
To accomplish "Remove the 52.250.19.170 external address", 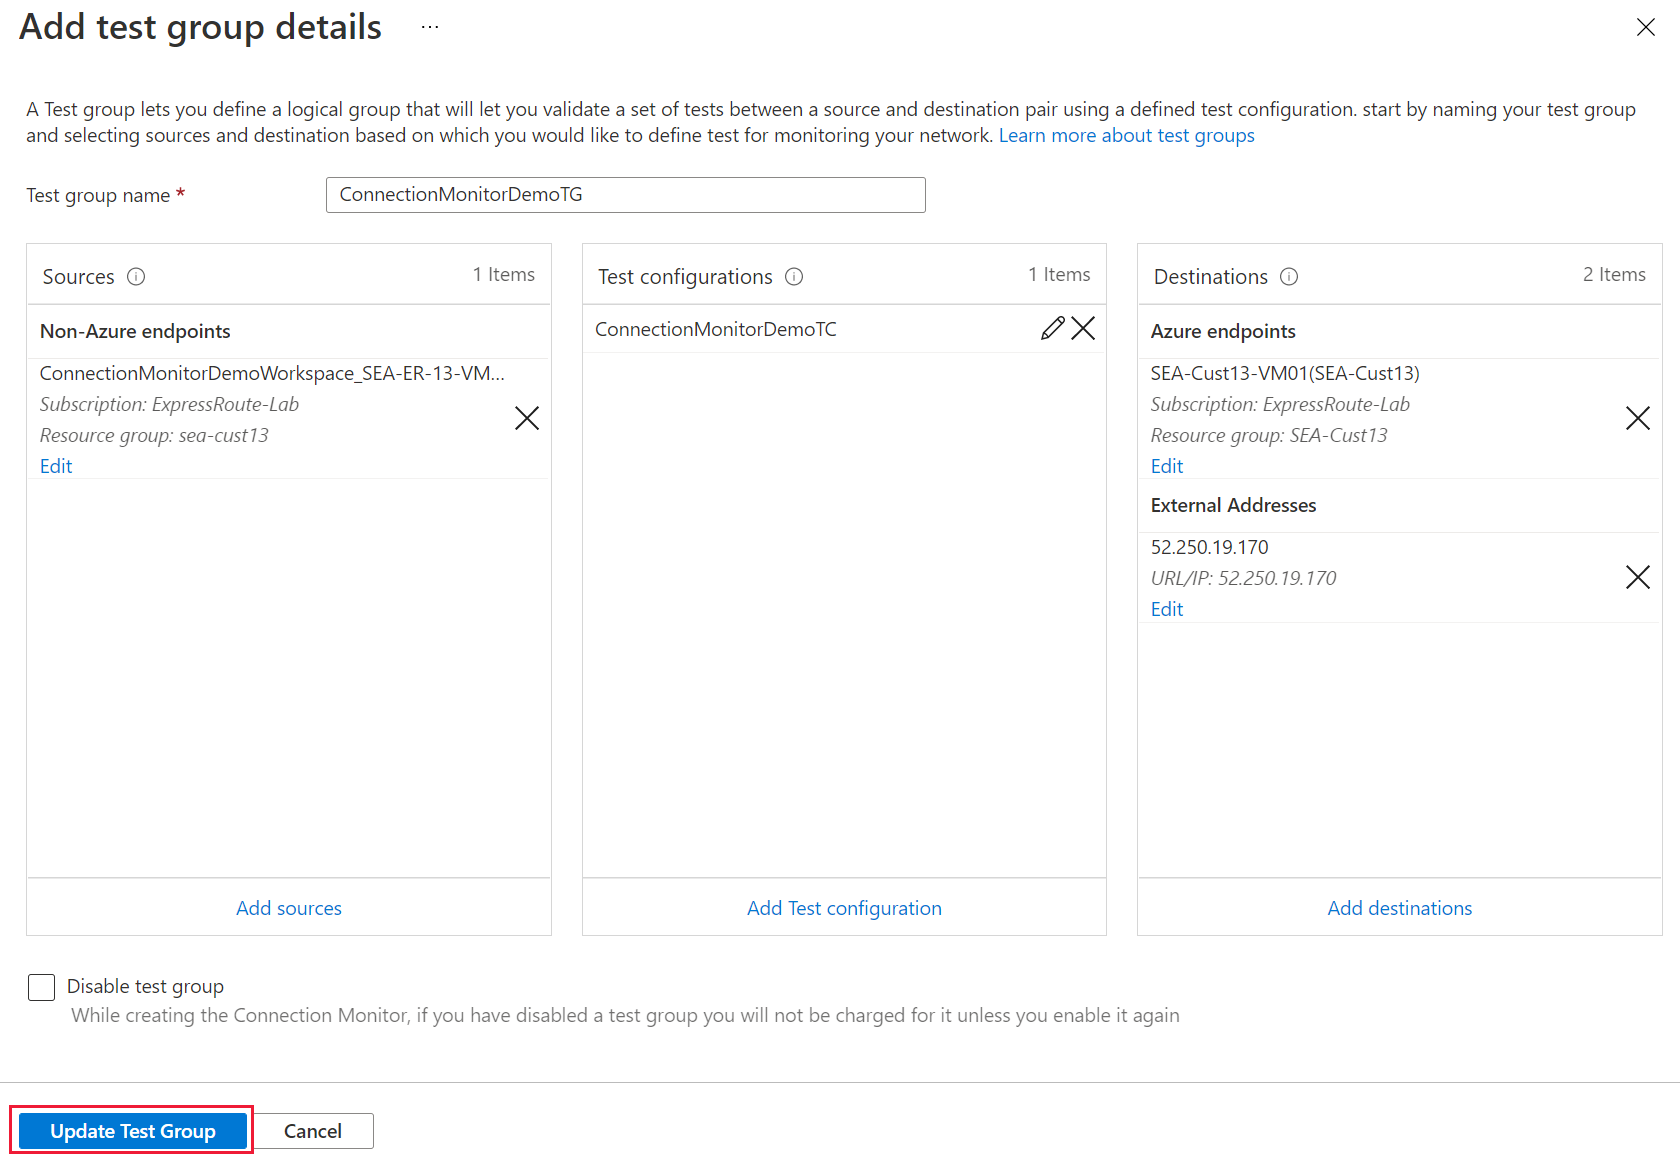I will [x=1637, y=577].
